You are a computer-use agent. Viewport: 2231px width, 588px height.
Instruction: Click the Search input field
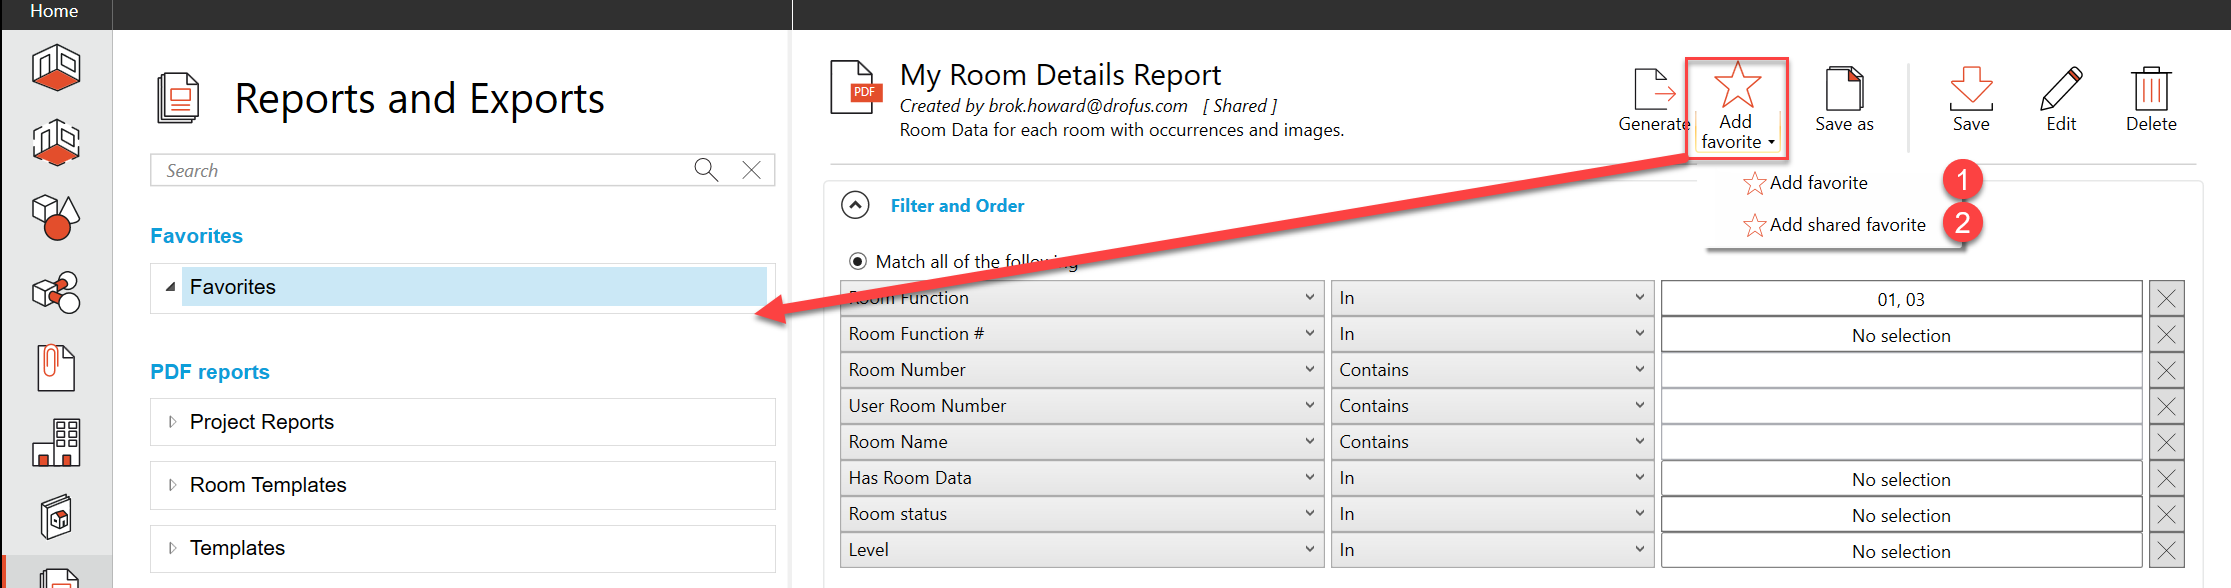click(420, 170)
